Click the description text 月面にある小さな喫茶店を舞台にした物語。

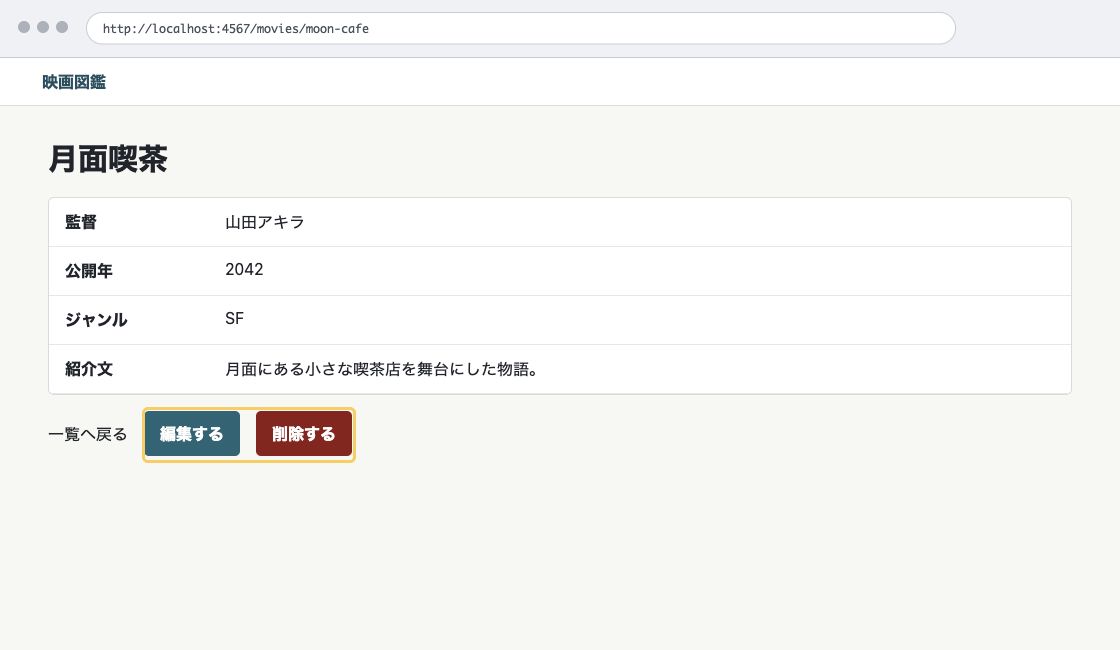pyautogui.click(x=381, y=369)
